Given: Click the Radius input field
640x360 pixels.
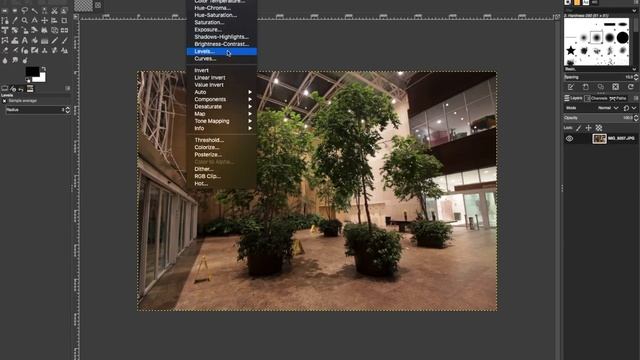Looking at the screenshot, I should [35, 110].
